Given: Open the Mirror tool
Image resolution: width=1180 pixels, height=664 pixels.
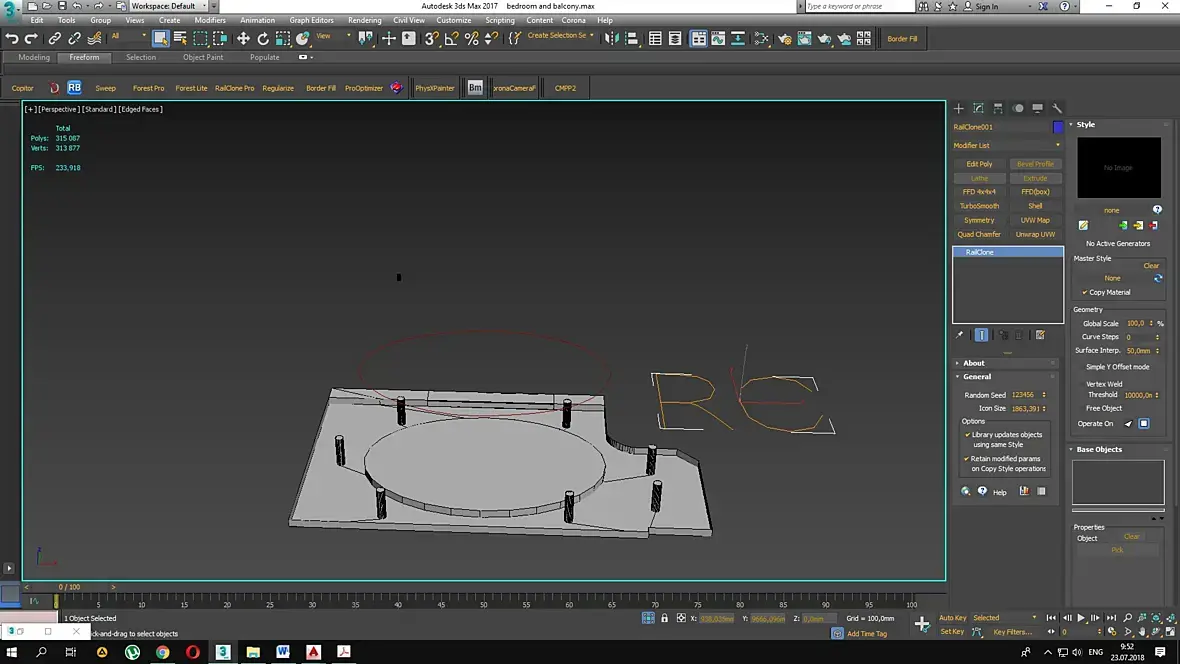Looking at the screenshot, I should [610, 38].
